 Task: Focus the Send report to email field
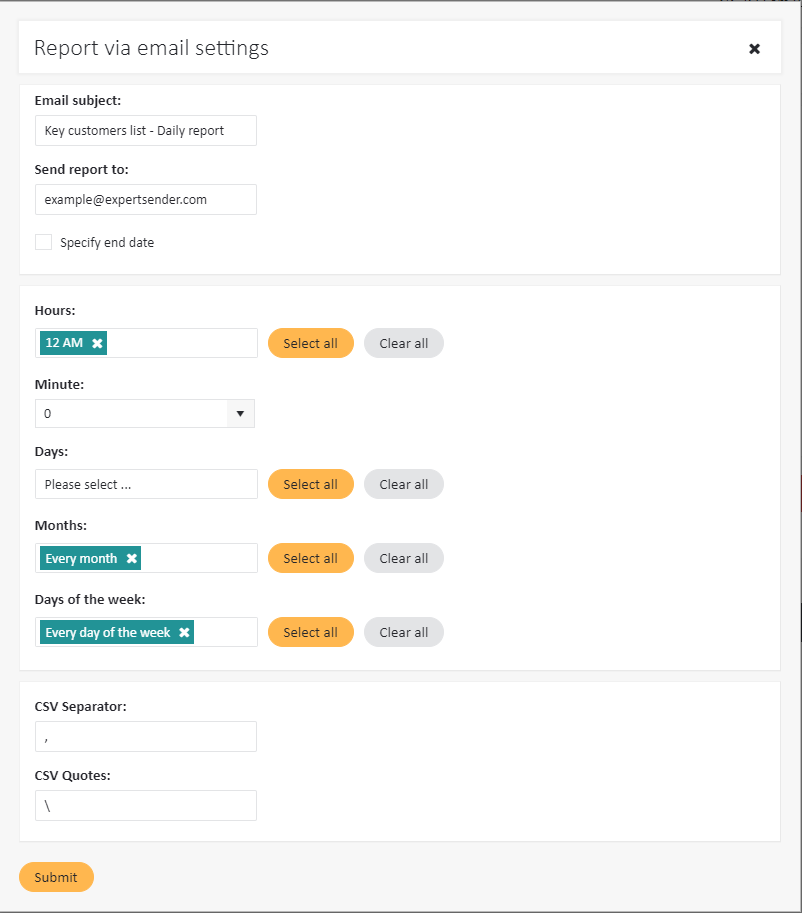coord(146,199)
